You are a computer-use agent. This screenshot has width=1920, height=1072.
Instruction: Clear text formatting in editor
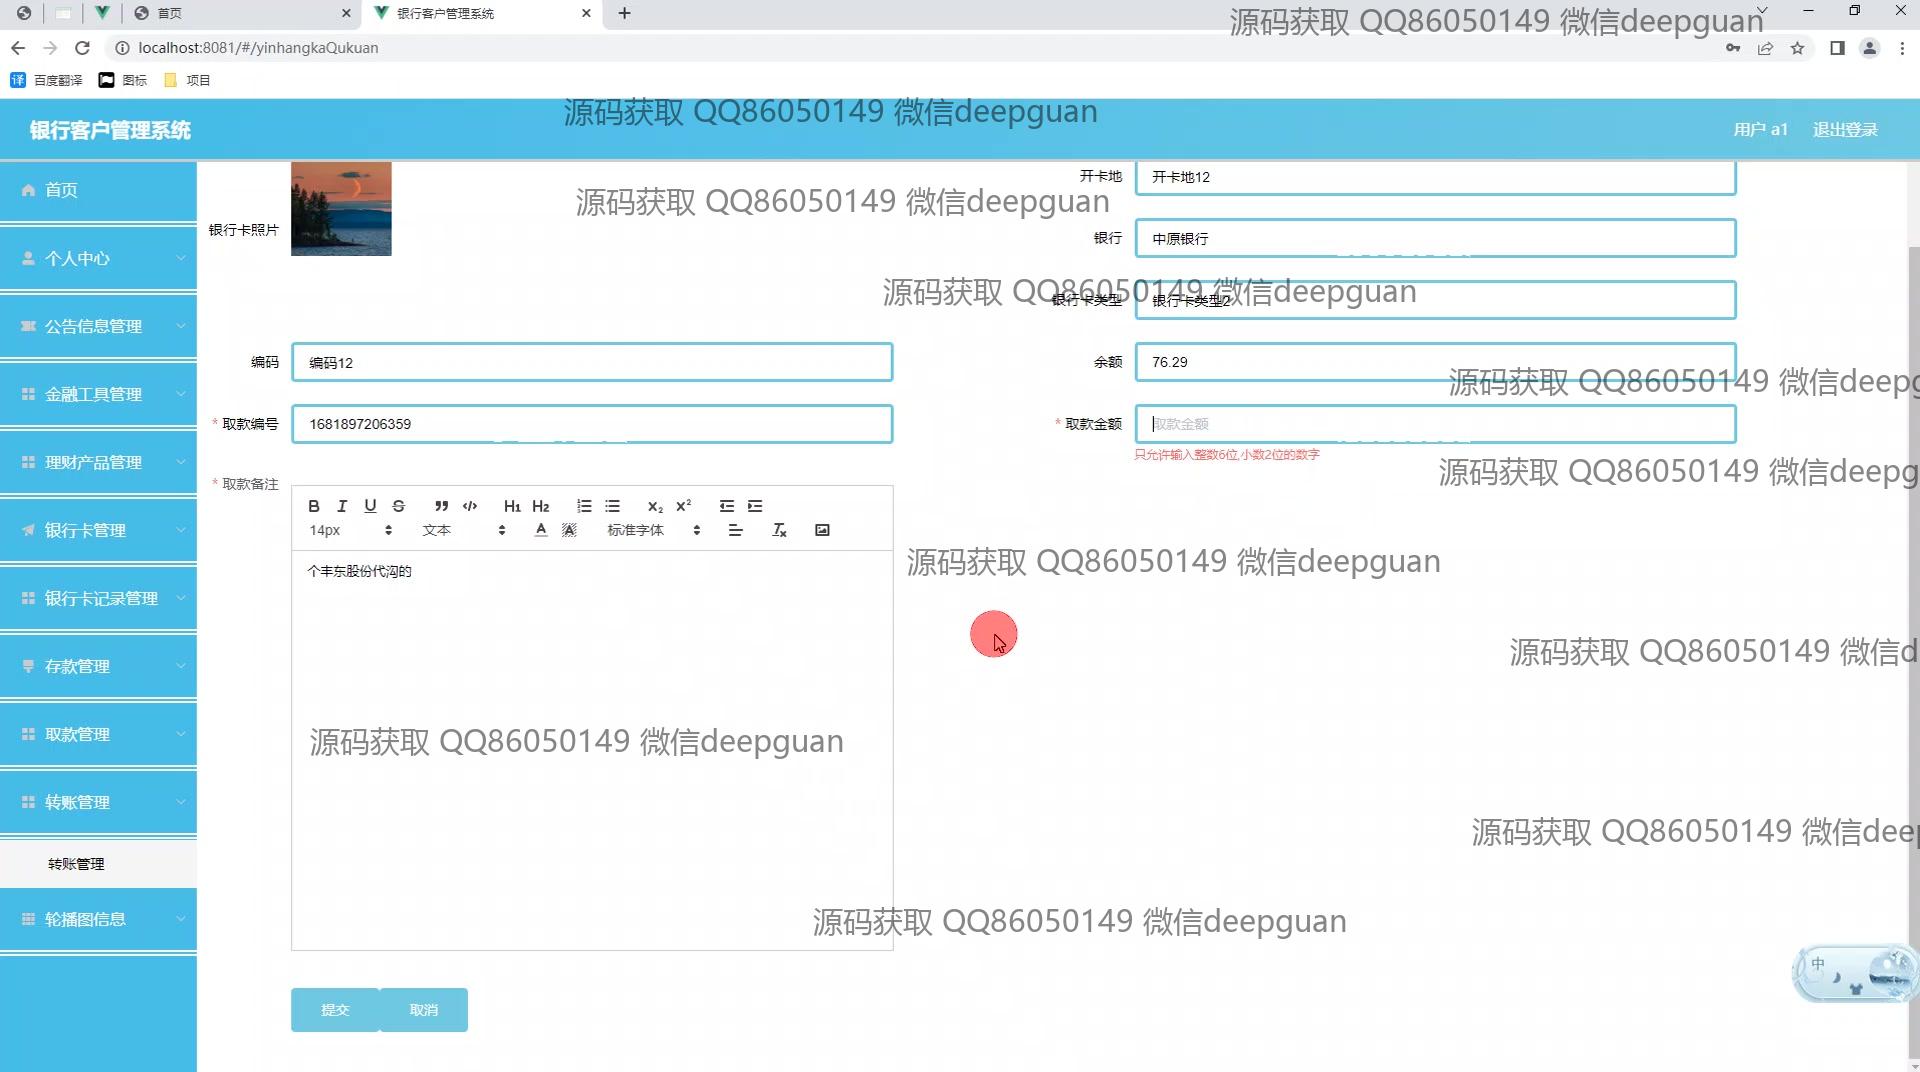pyautogui.click(x=779, y=530)
